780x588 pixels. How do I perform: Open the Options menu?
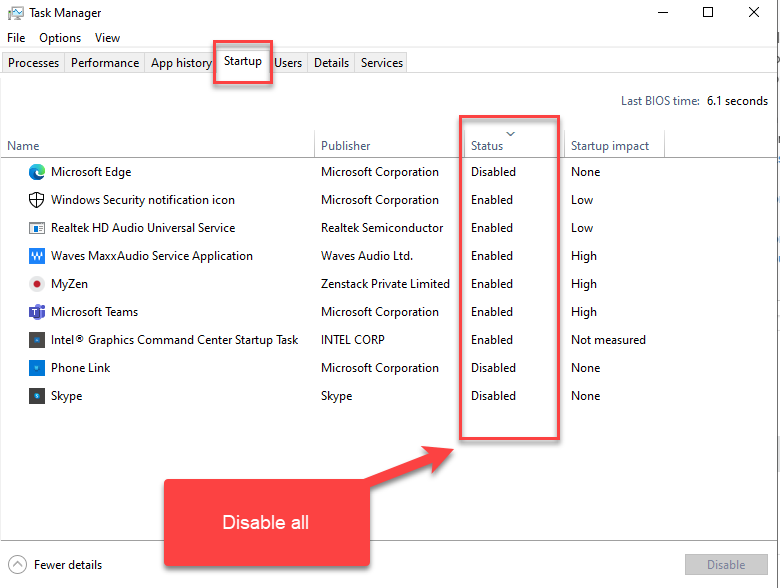[60, 38]
